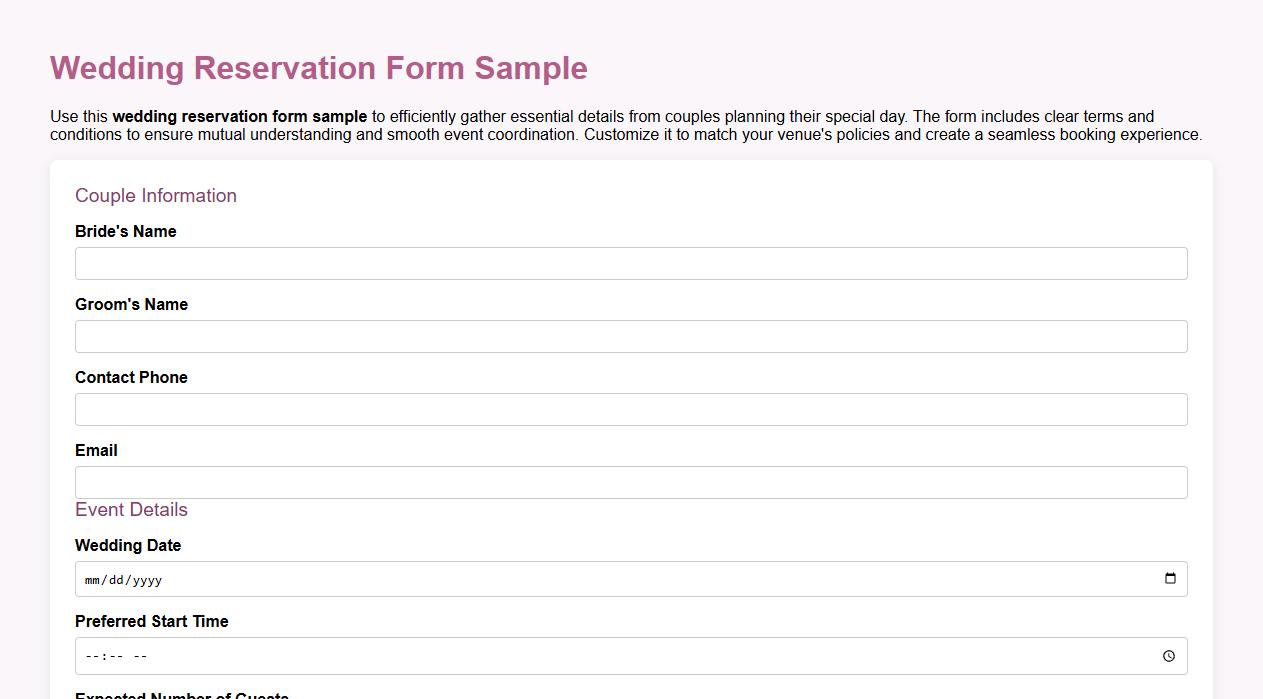This screenshot has height=699, width=1263.
Task: Click the Expected Number of Guests label
Action: pyautogui.click(x=181, y=695)
